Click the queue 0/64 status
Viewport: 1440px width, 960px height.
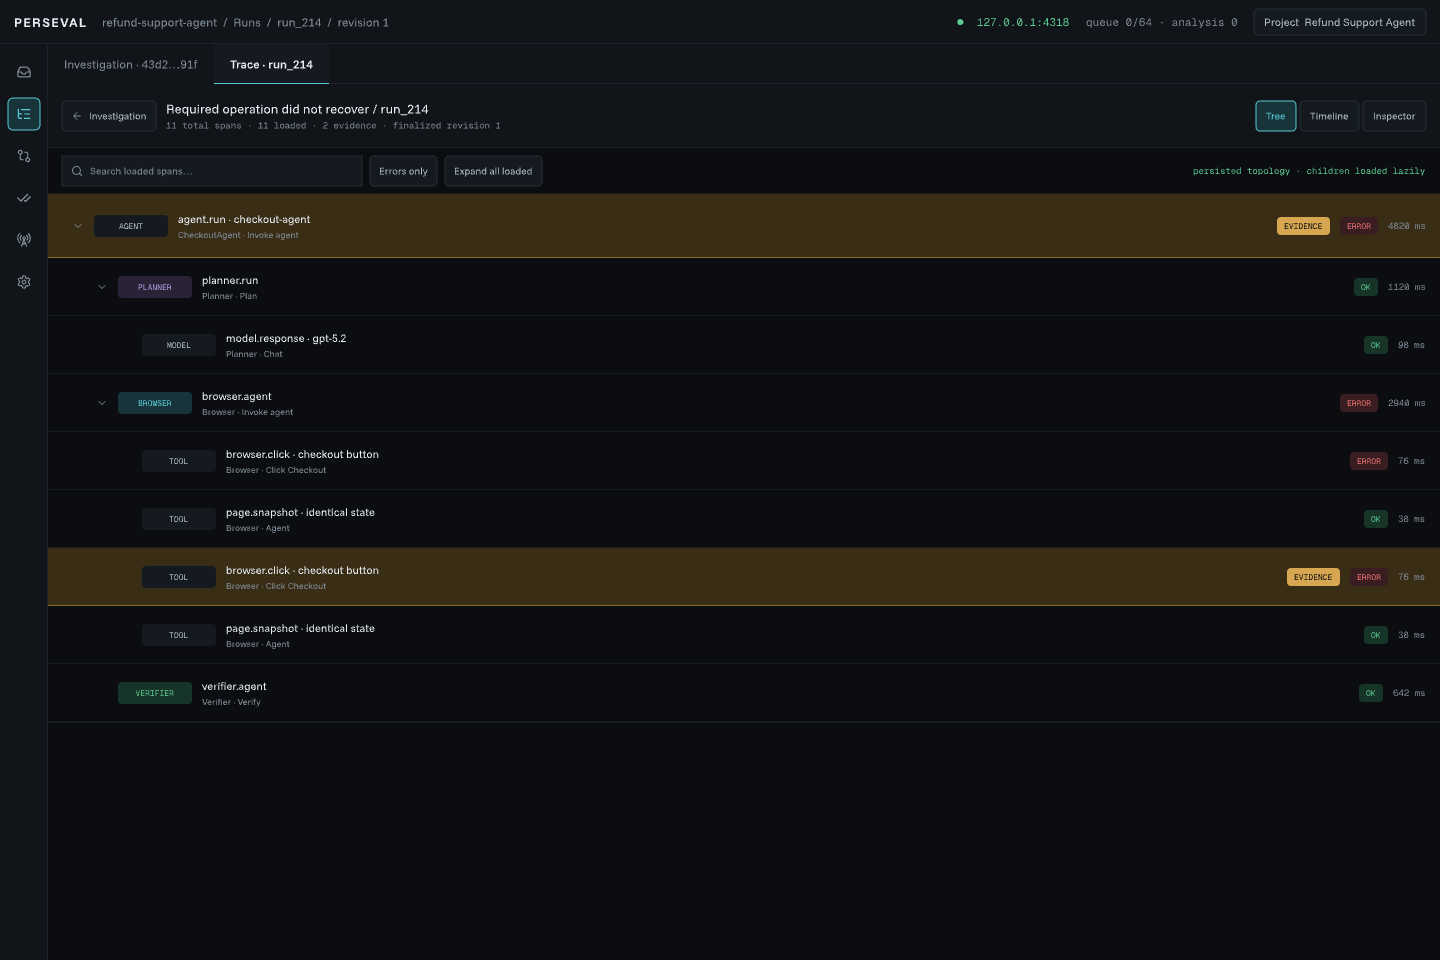[x=1119, y=22]
